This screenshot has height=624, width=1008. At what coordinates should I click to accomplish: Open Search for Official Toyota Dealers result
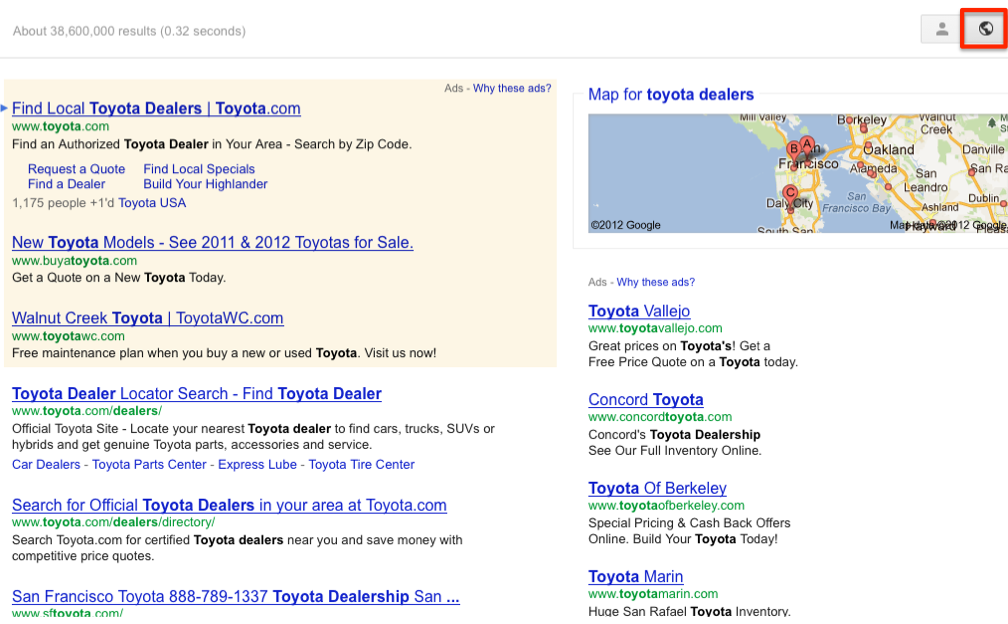point(230,506)
